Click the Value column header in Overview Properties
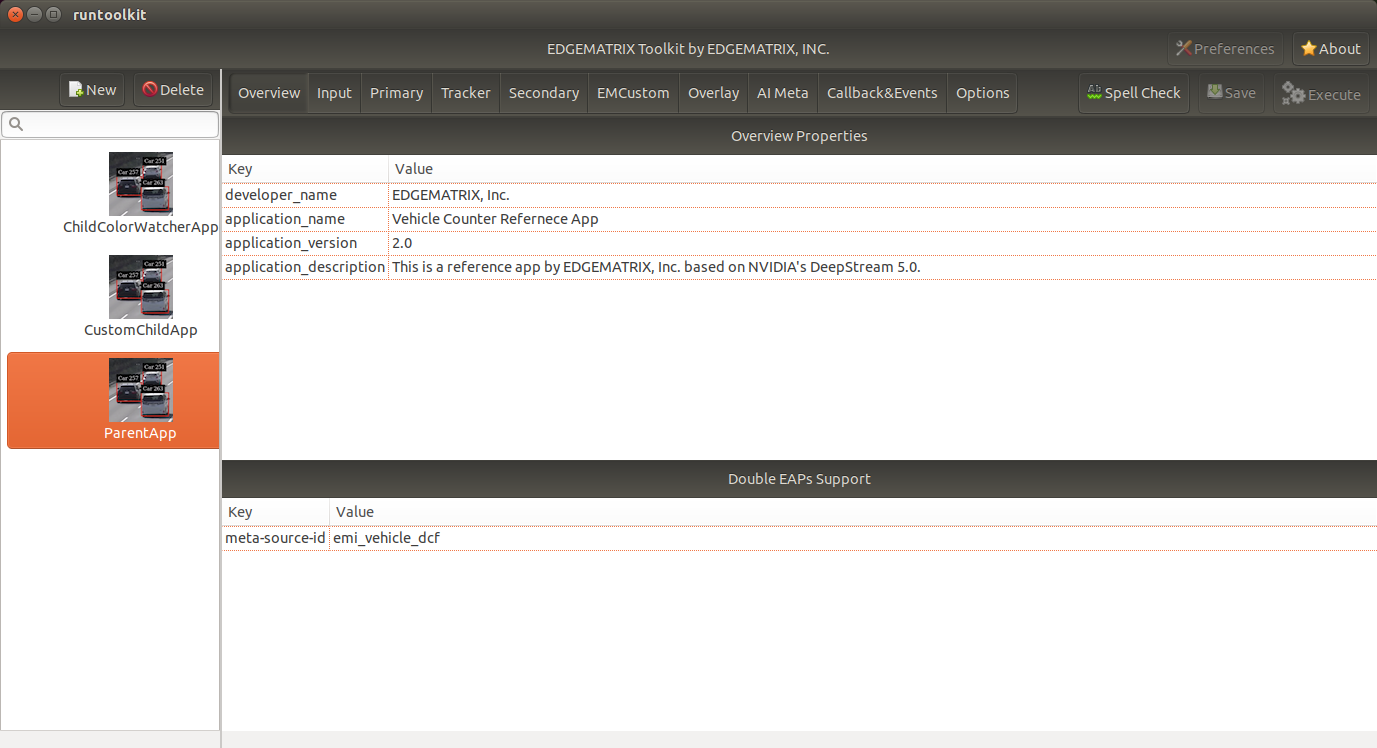The width and height of the screenshot is (1377, 748). click(883, 169)
